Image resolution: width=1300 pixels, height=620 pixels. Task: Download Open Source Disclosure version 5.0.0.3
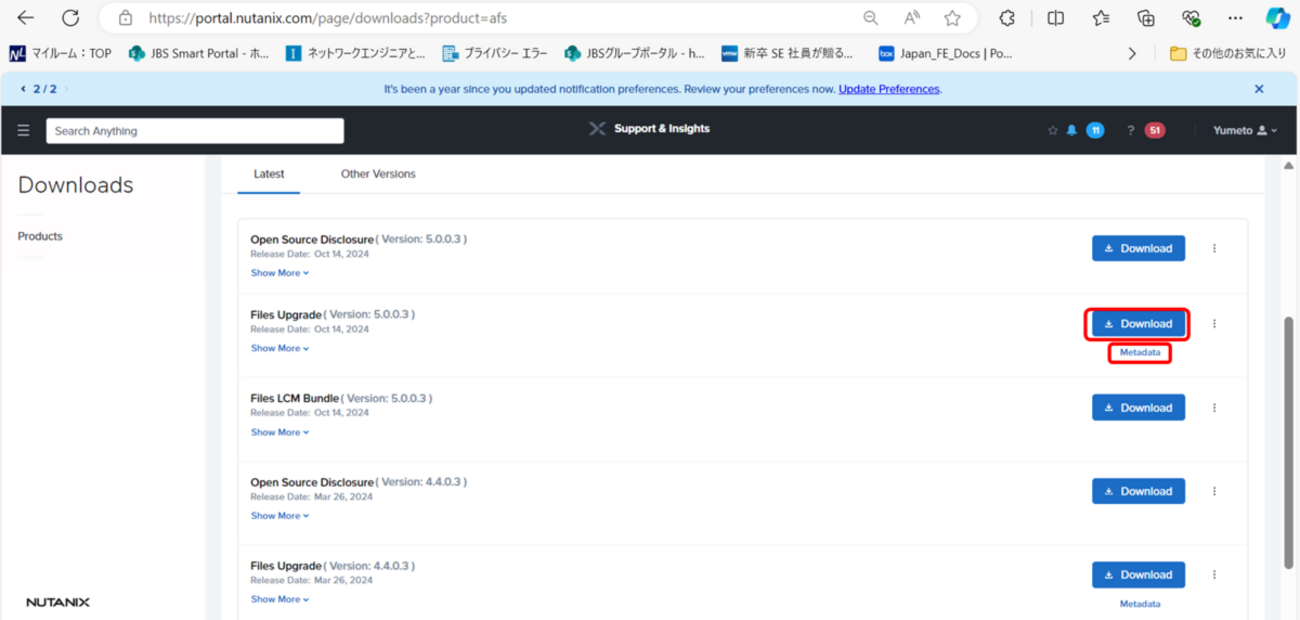tap(1138, 248)
